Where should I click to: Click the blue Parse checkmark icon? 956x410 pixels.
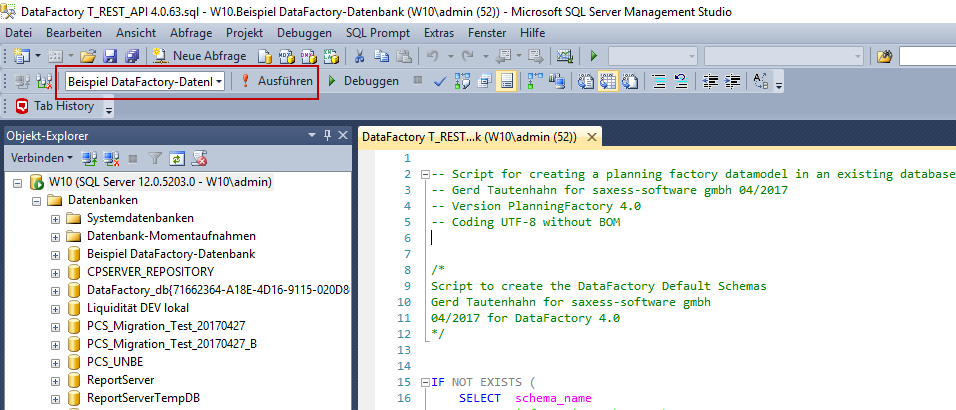[x=440, y=81]
